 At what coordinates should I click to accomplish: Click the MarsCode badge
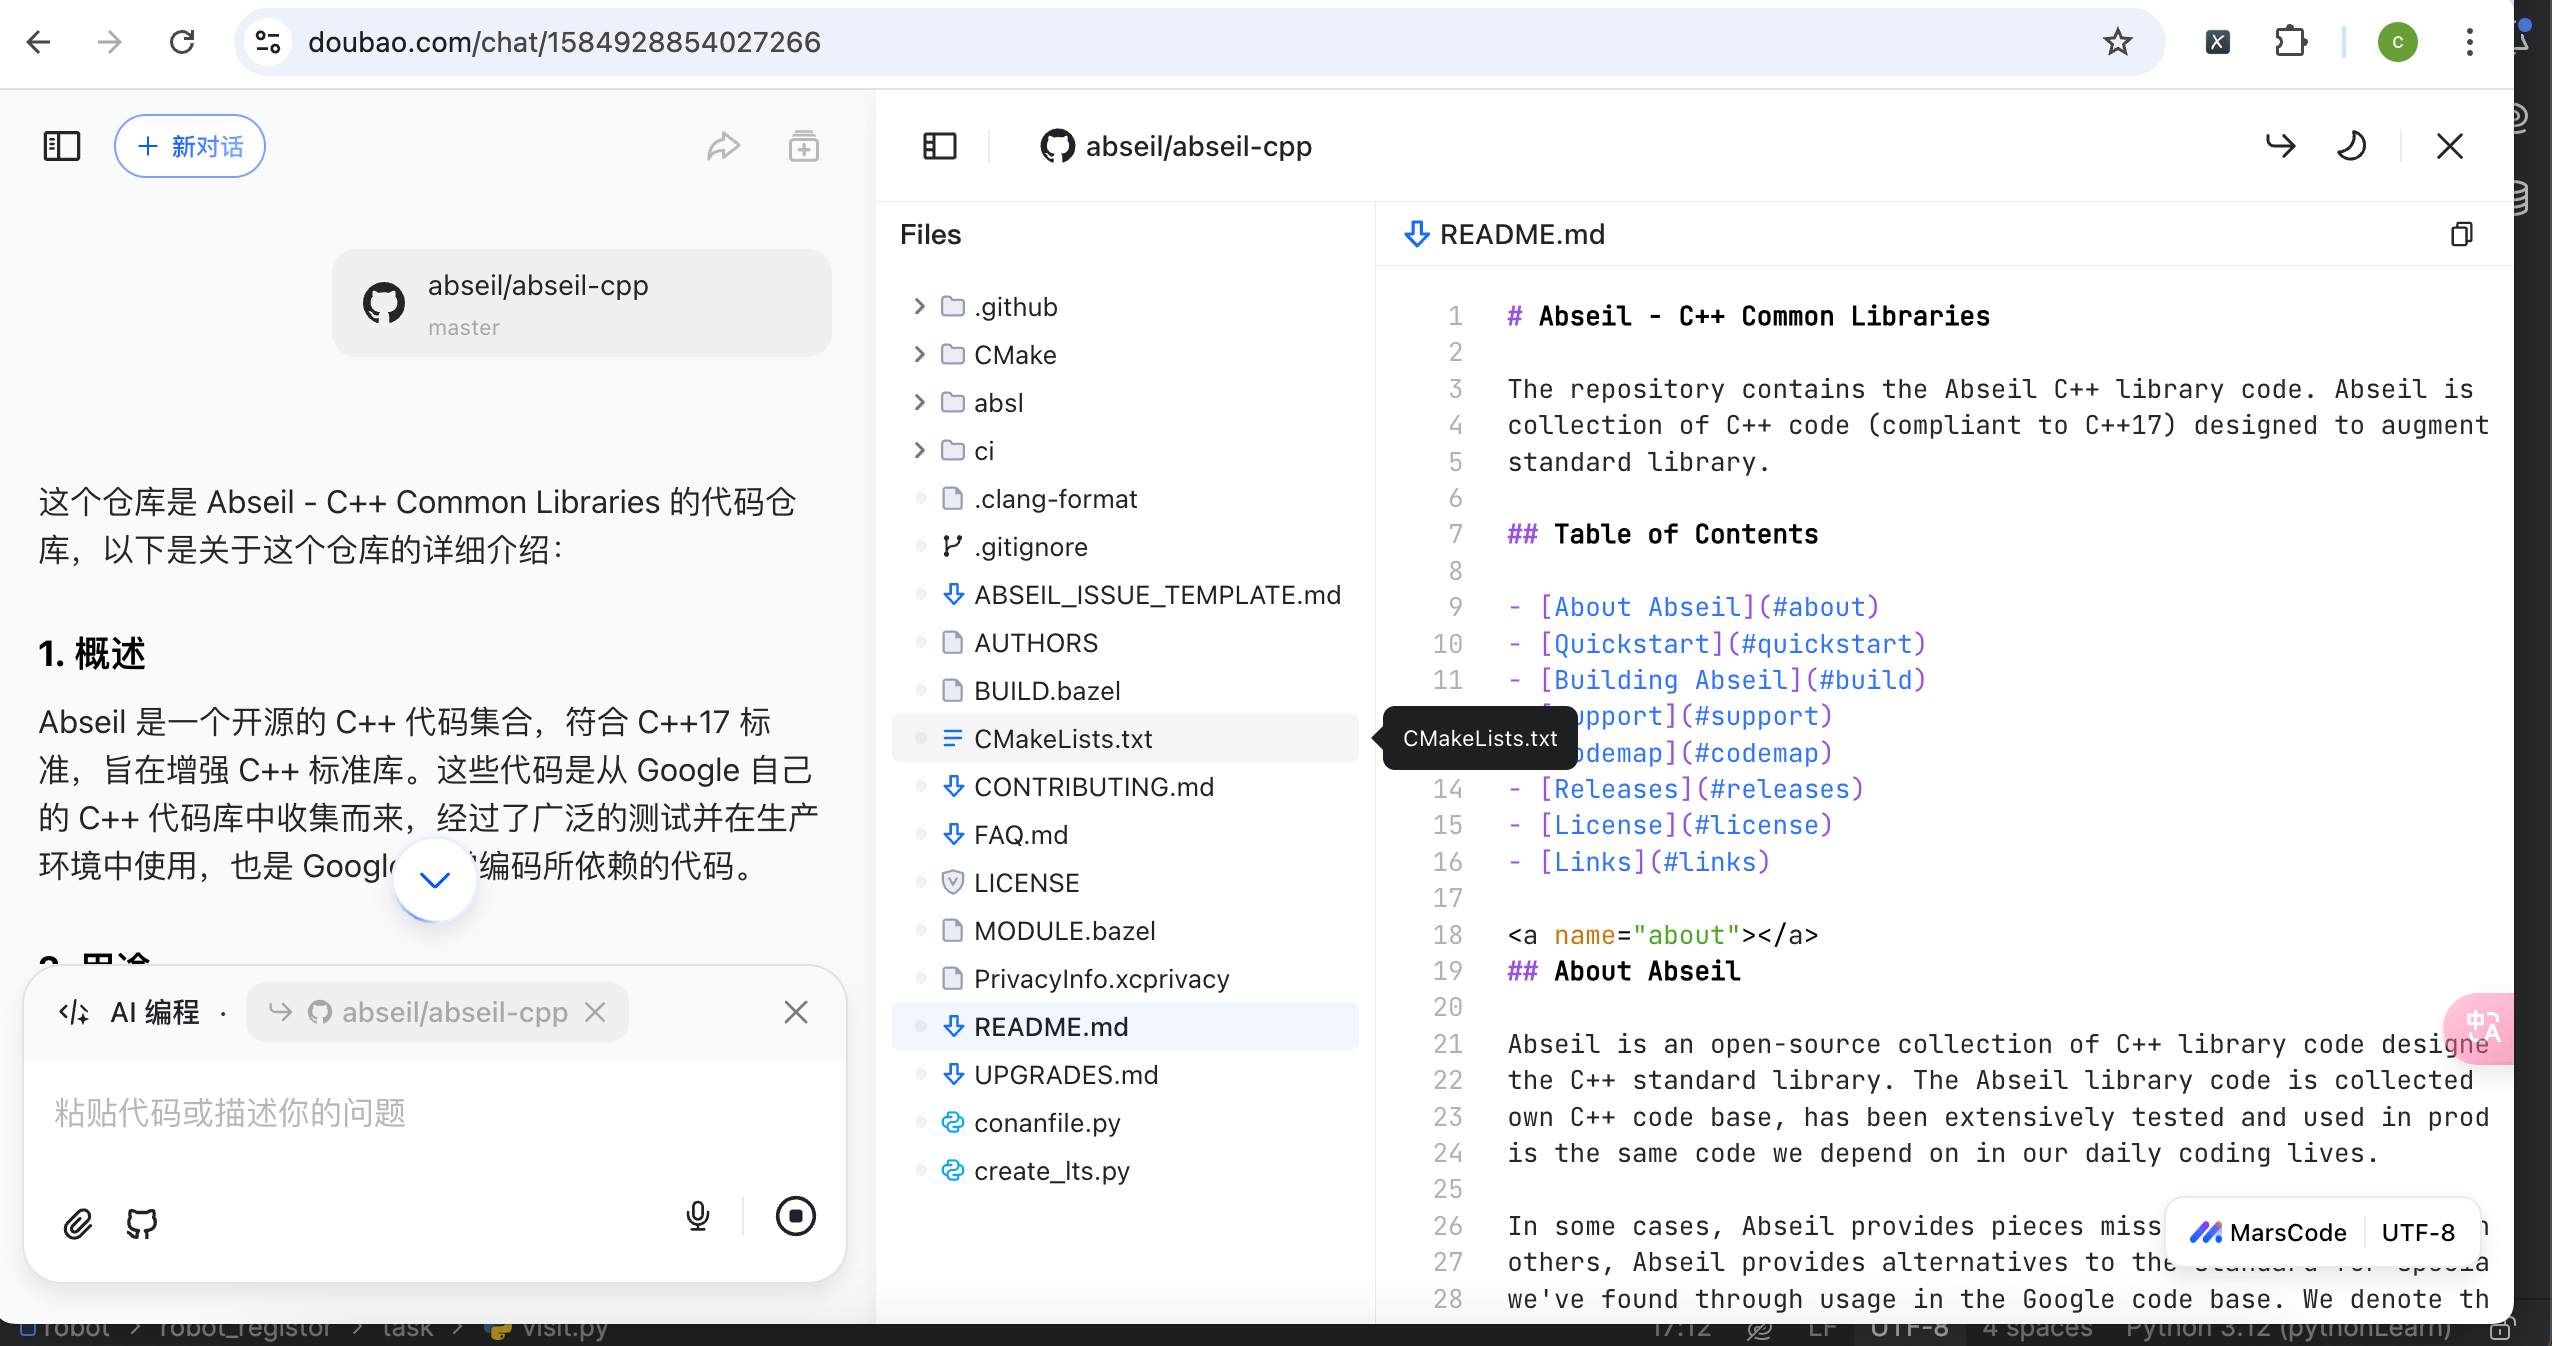tap(2268, 1232)
